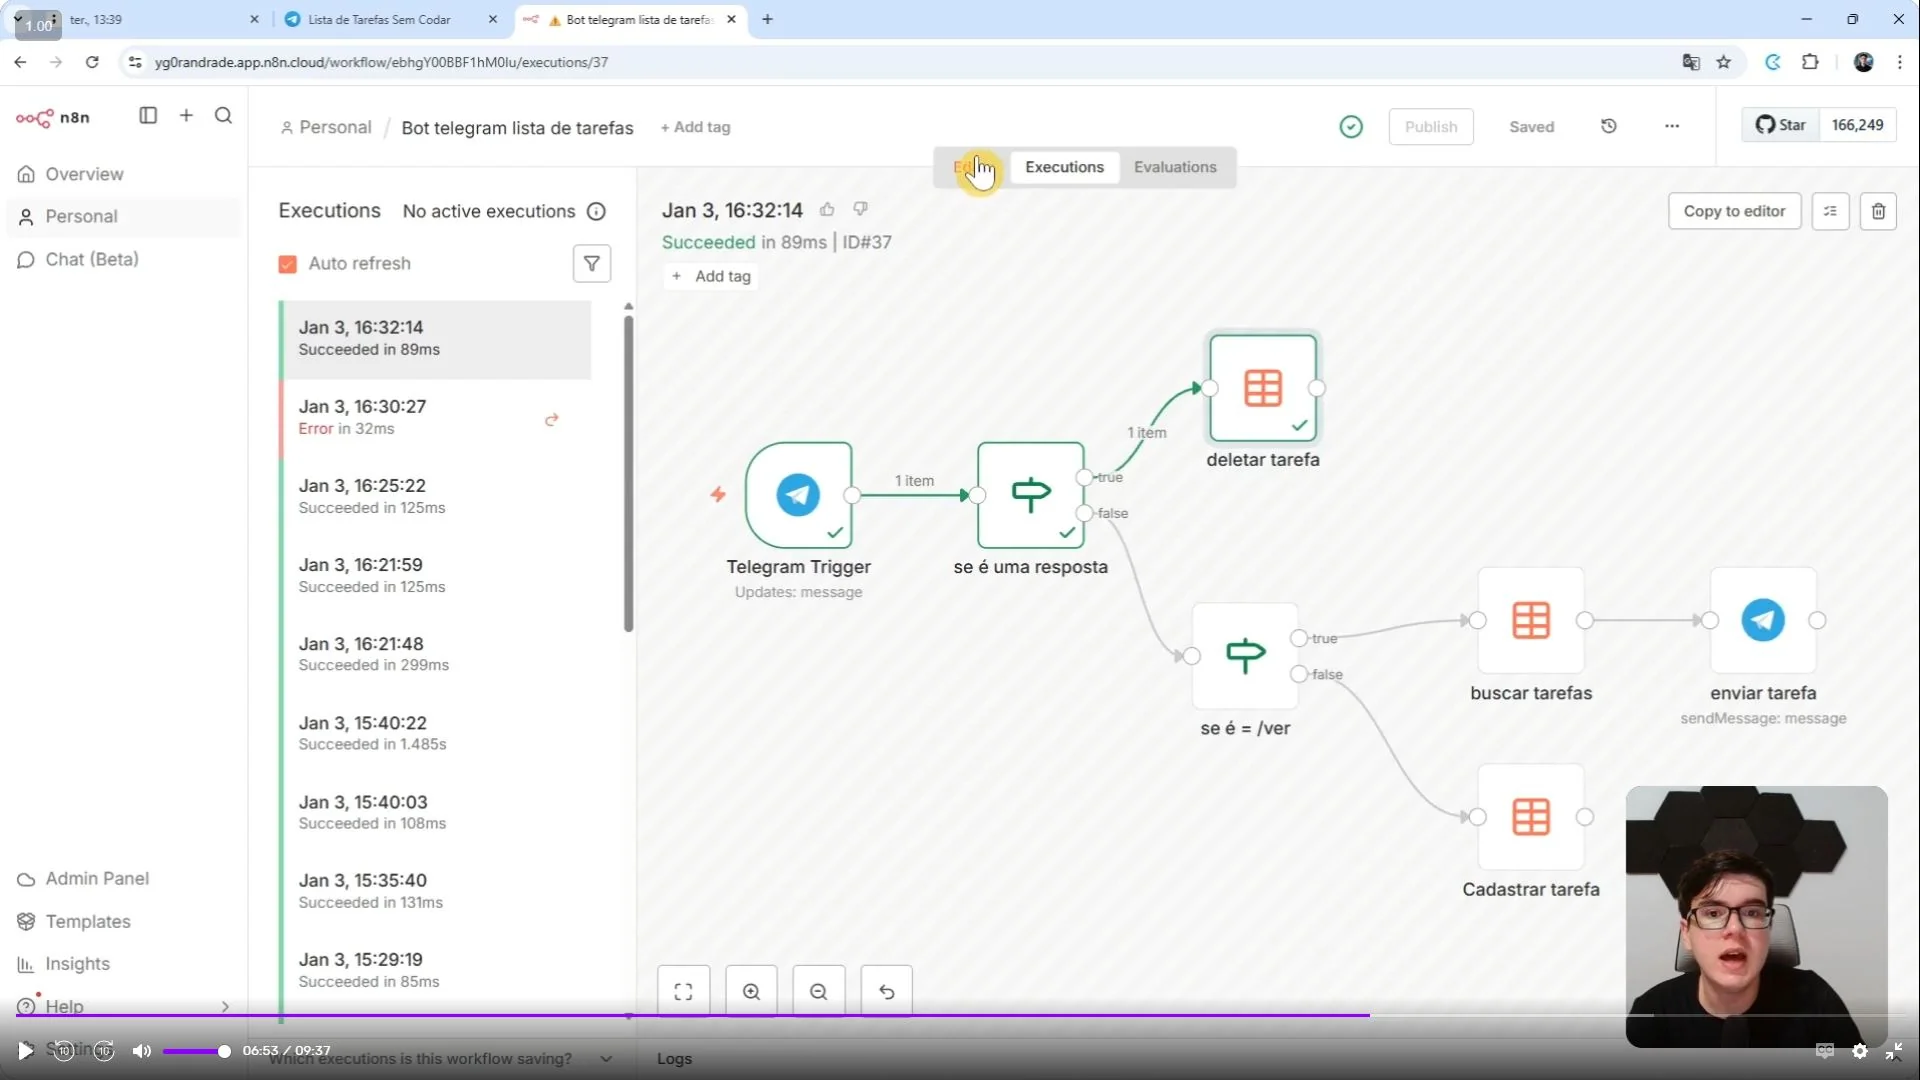Screen dimensions: 1920x1080
Task: Switch to the Evaluations tab
Action: coord(1175,168)
